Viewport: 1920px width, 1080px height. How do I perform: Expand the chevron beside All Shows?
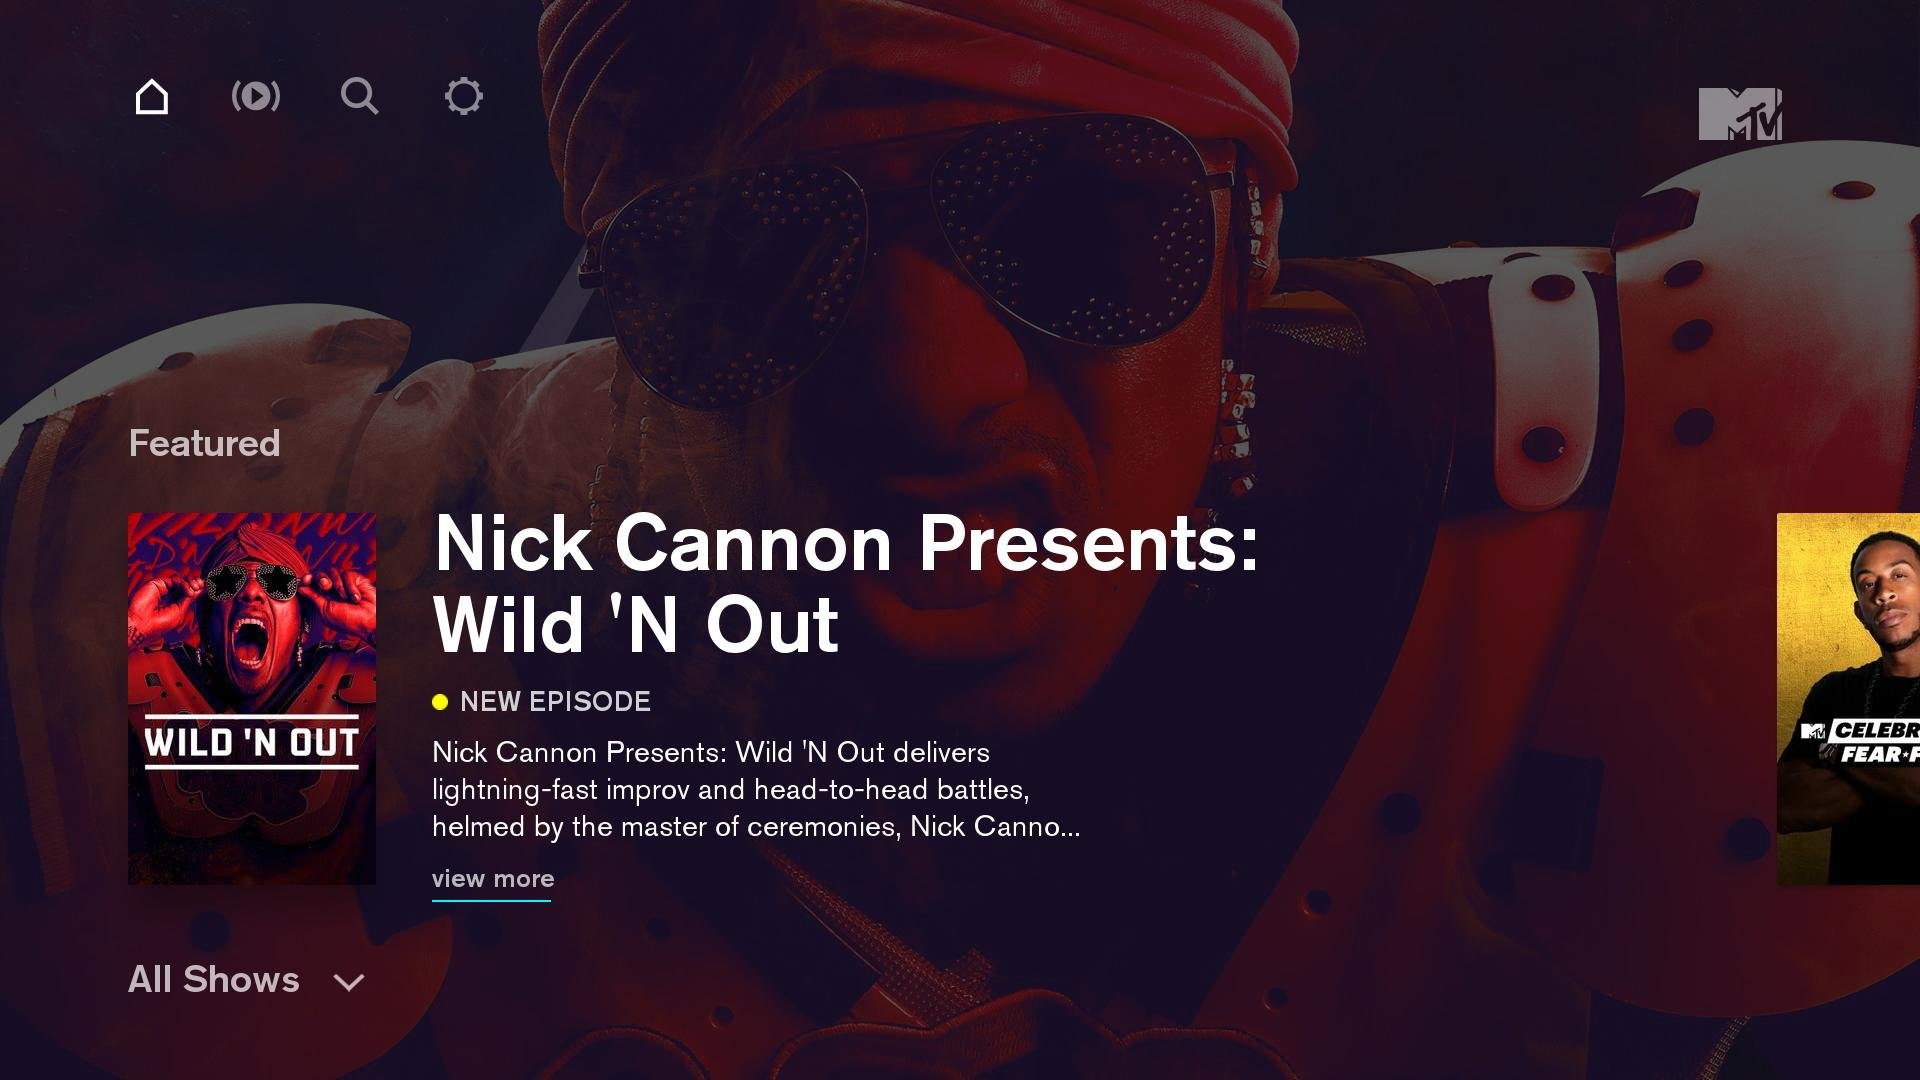click(x=349, y=982)
